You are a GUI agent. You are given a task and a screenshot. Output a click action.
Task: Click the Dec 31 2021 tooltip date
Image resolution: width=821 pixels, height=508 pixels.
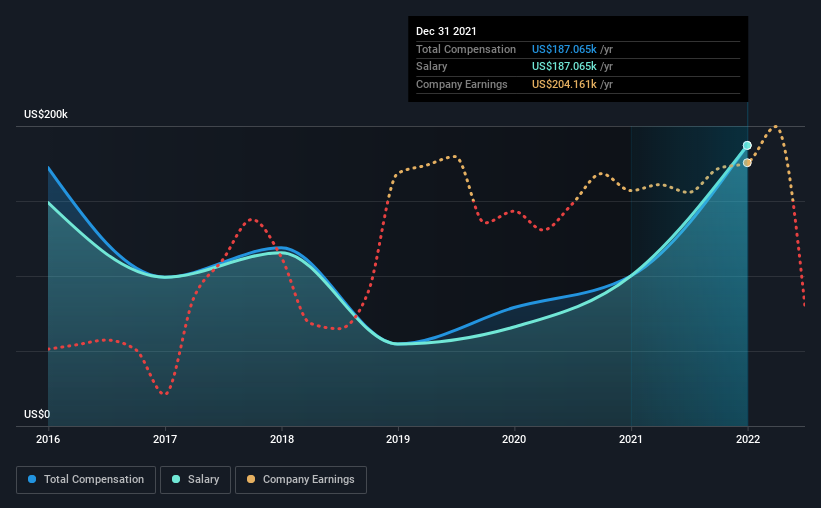[446, 31]
